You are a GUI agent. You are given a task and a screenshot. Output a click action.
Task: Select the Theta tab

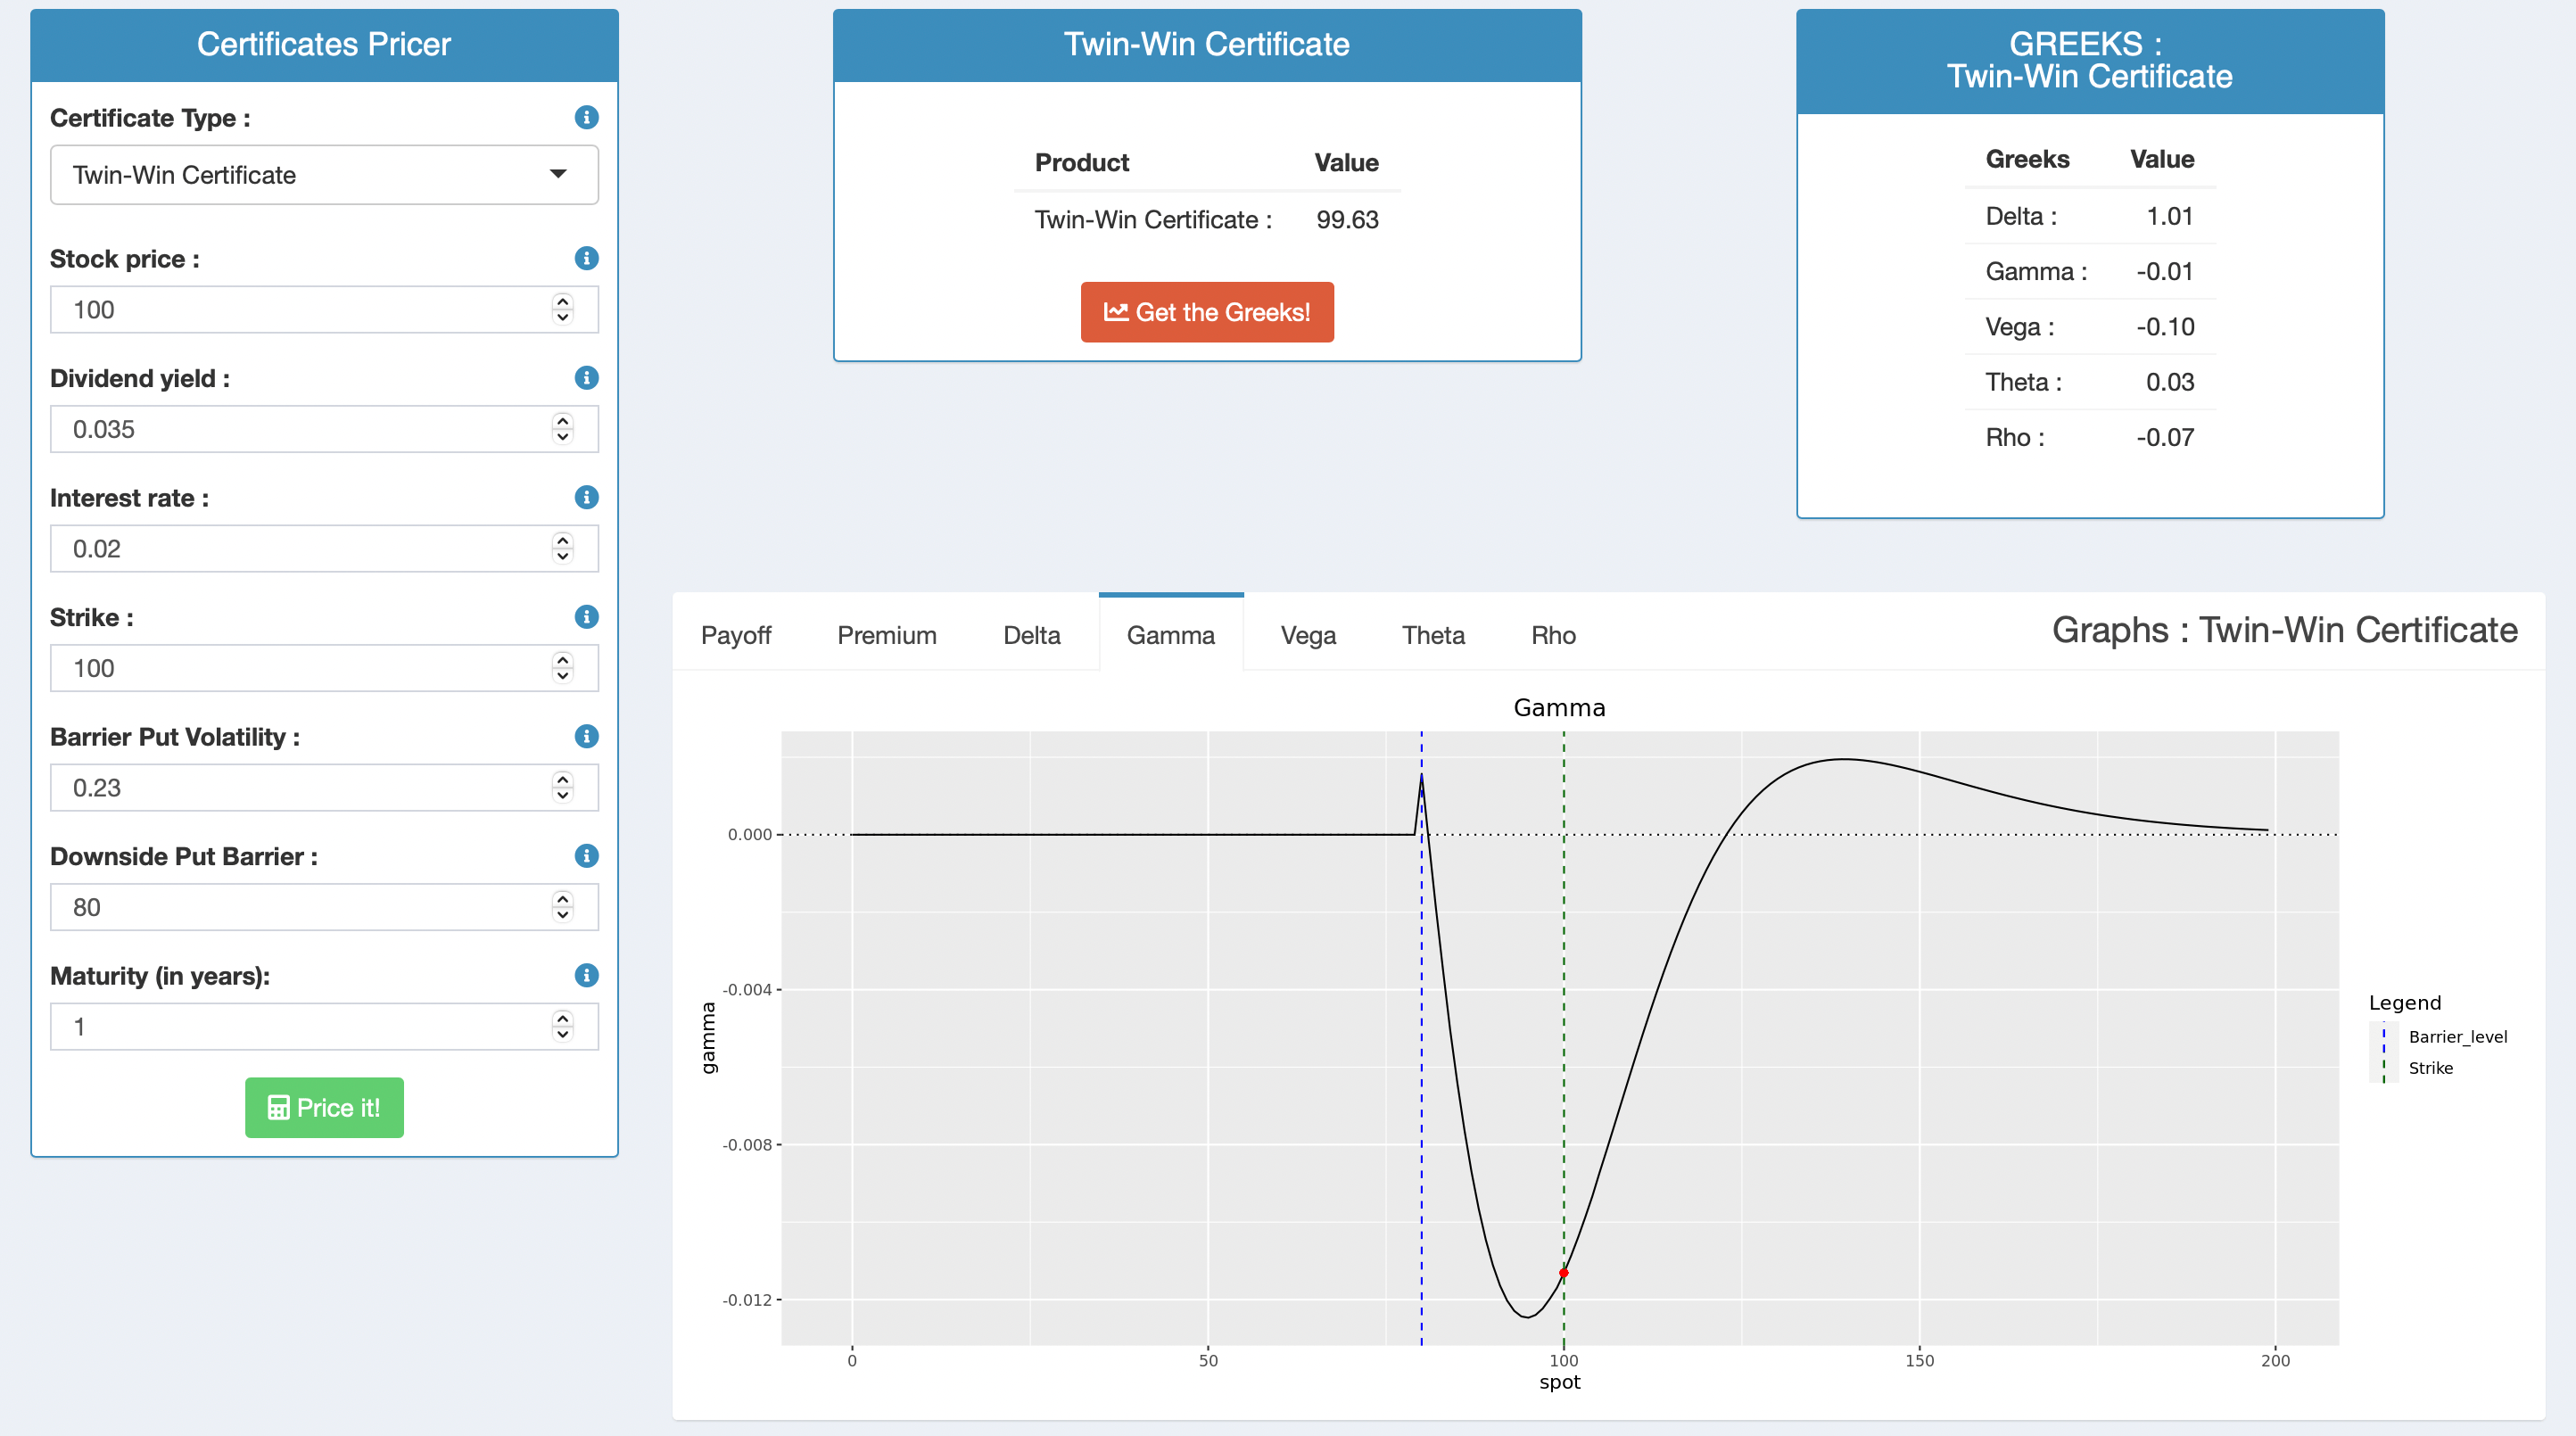(x=1432, y=636)
